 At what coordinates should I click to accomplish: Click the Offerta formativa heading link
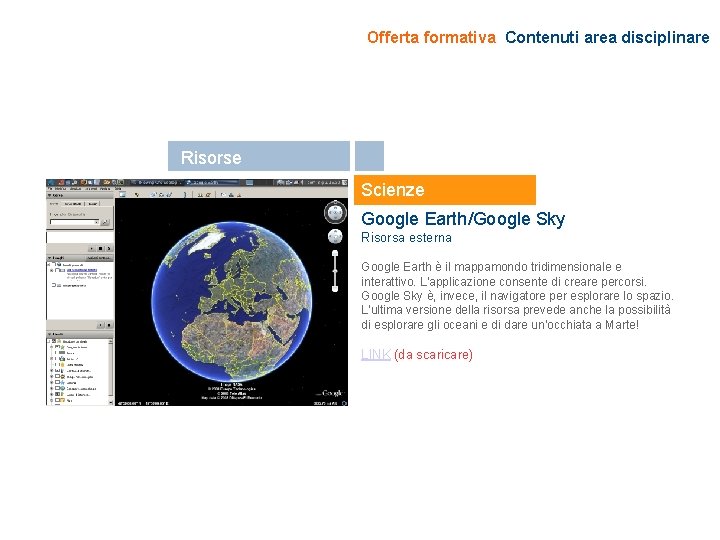(x=431, y=37)
